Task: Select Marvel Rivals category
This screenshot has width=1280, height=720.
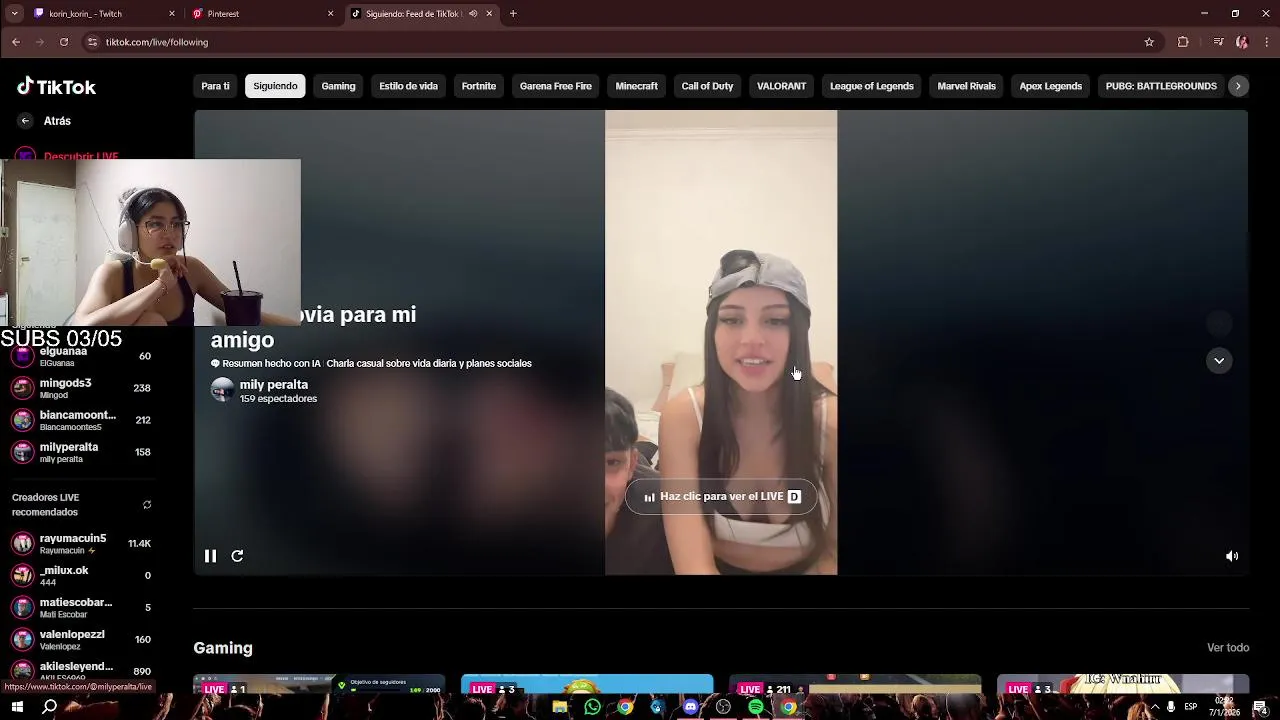Action: [967, 86]
